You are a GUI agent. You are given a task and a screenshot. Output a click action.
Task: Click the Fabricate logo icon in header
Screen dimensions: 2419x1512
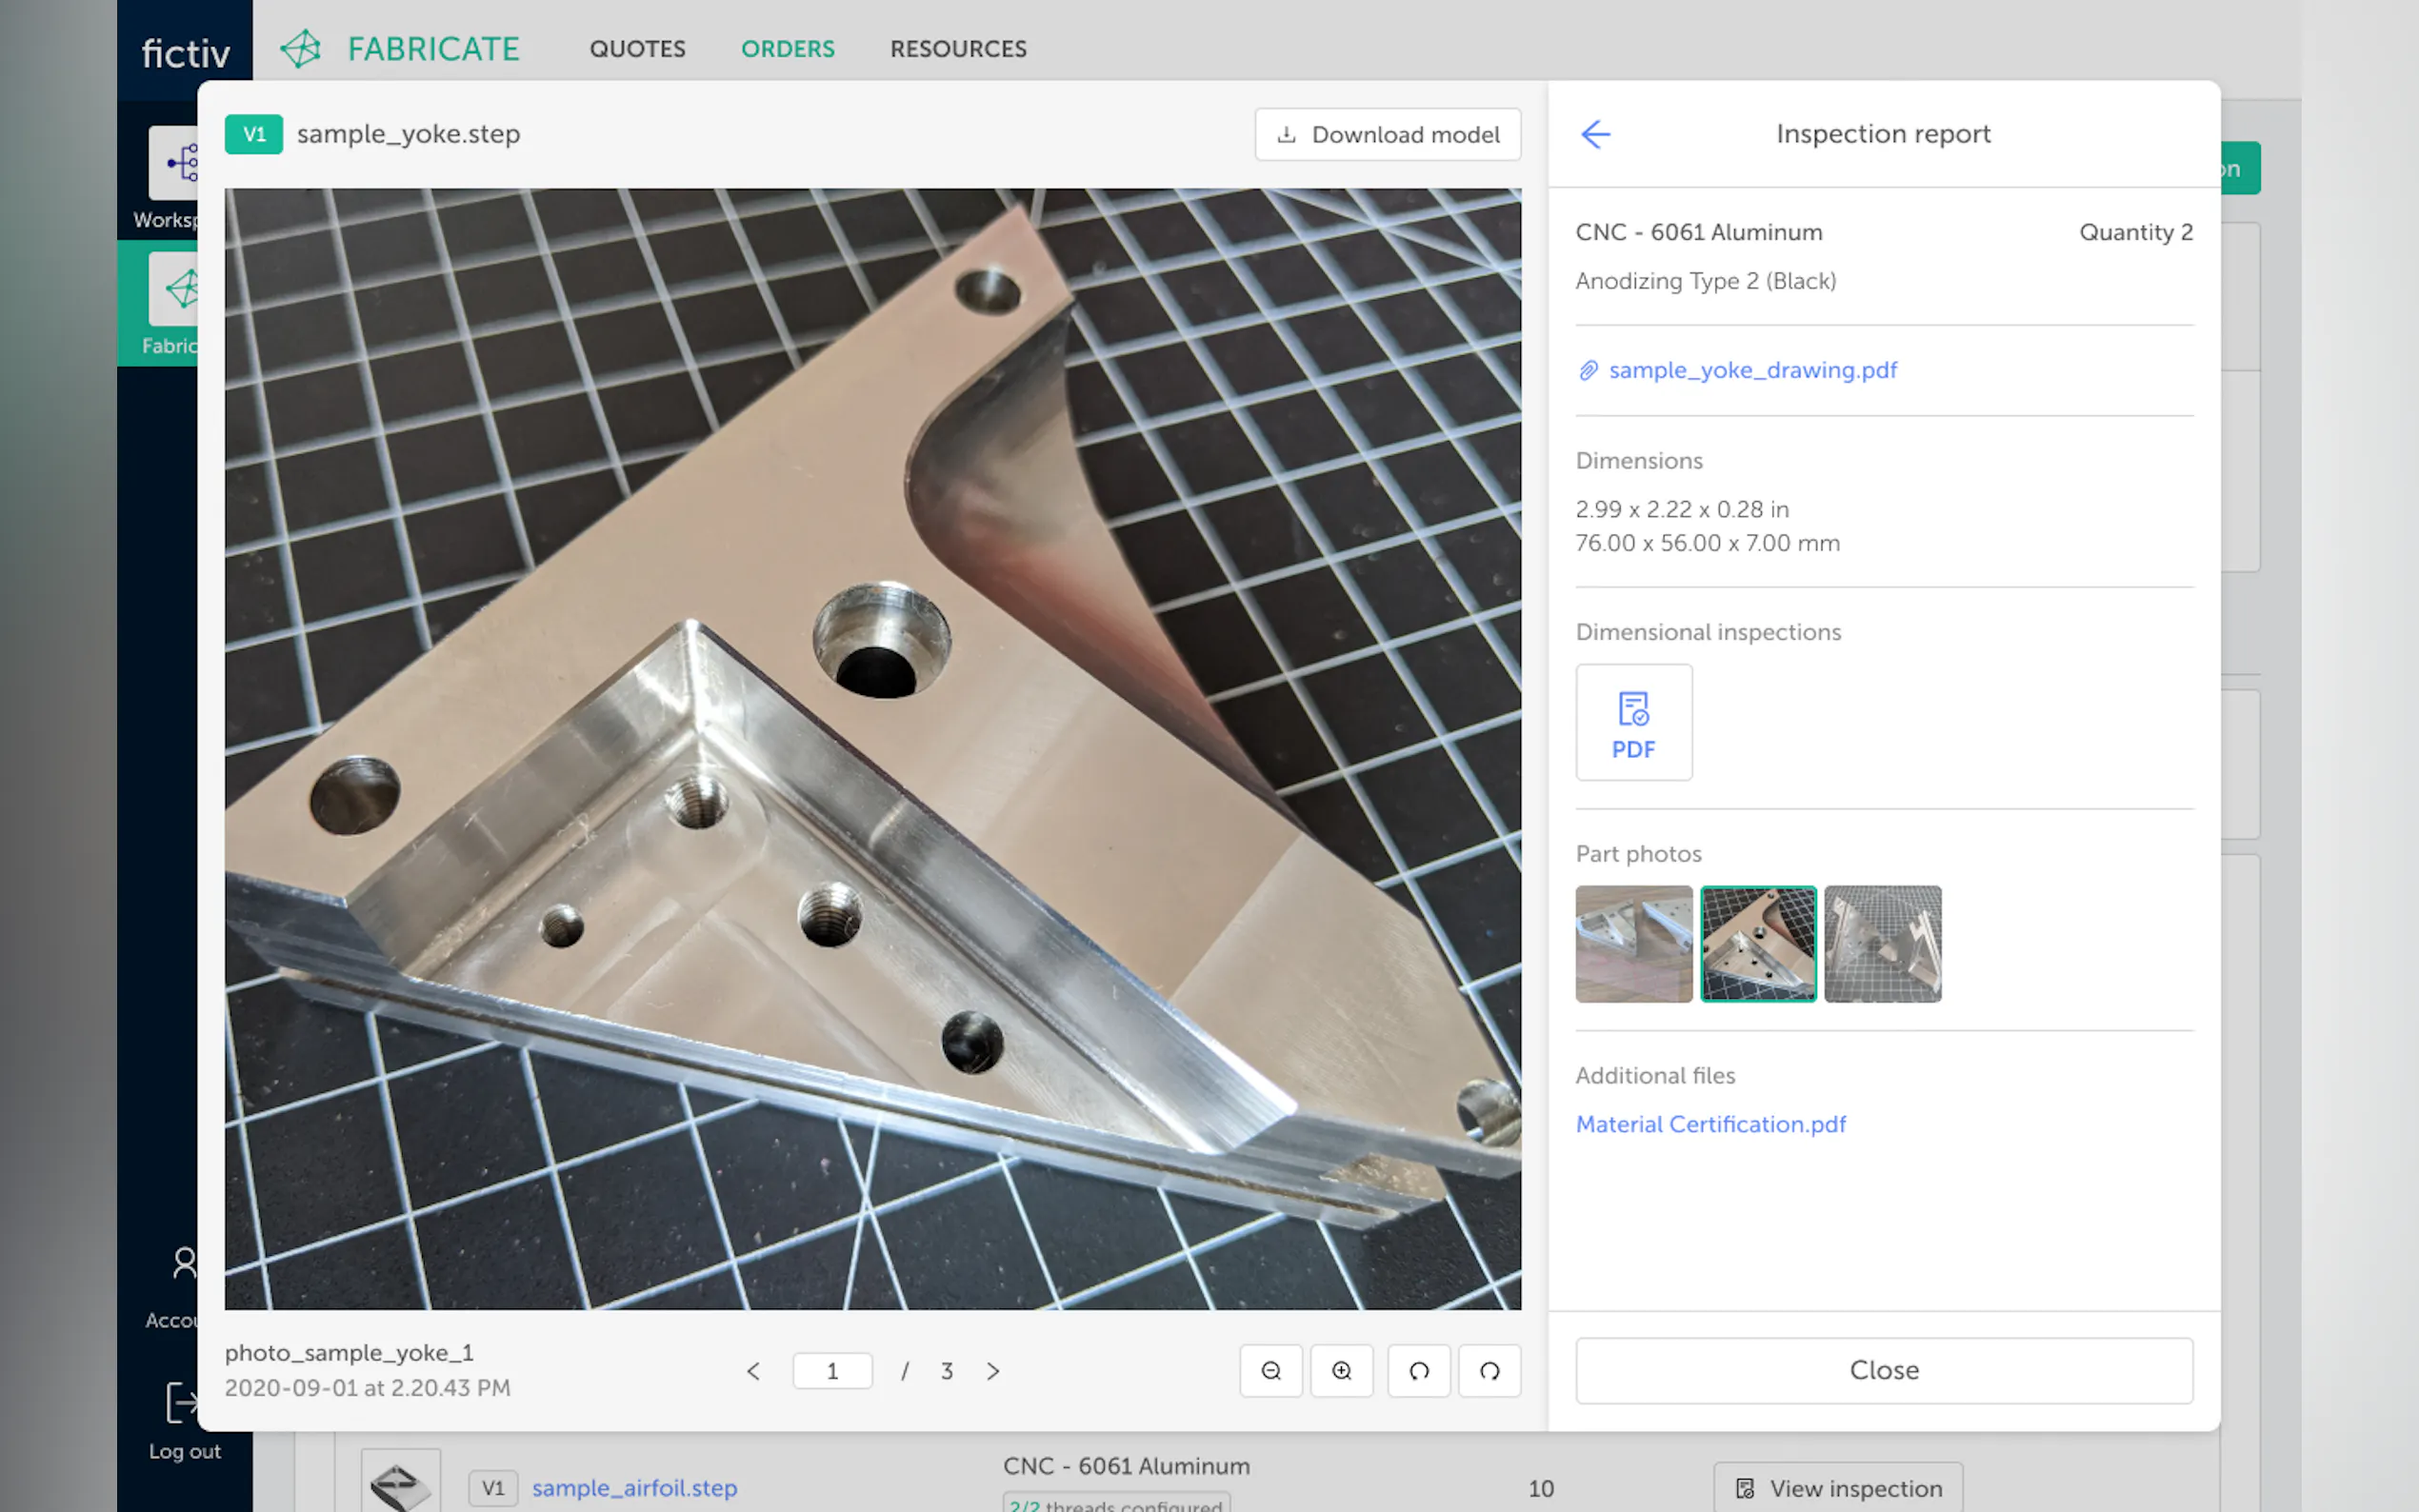300,48
